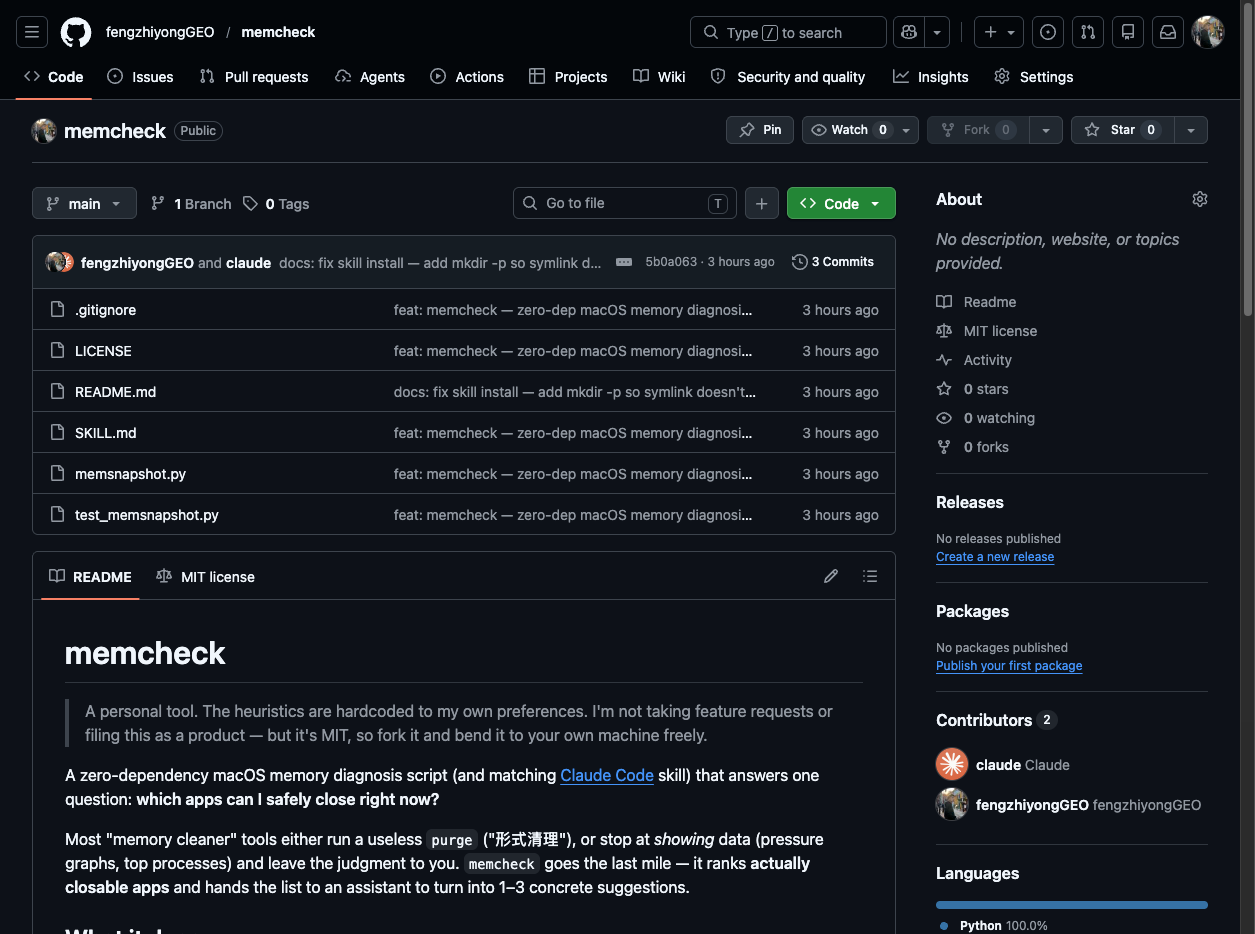The width and height of the screenshot is (1255, 934).
Task: Open the README outline list icon
Action: [x=870, y=576]
